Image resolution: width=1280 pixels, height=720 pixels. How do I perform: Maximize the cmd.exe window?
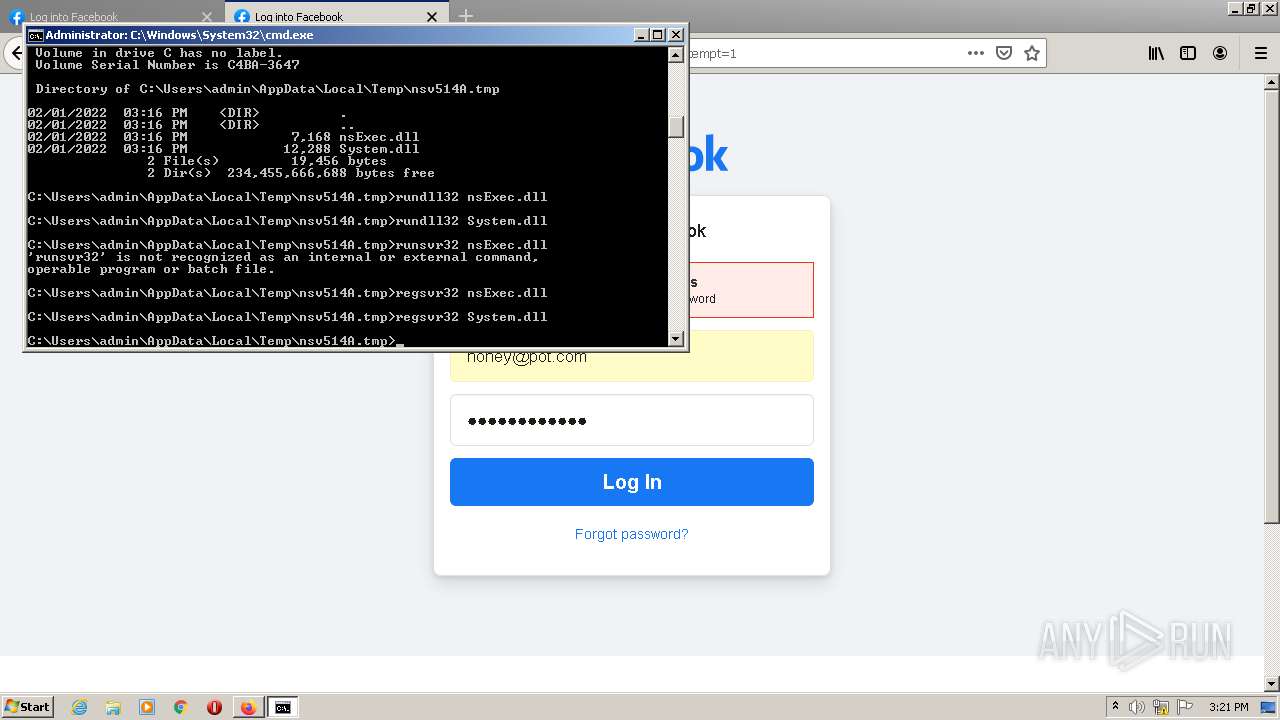[x=658, y=34]
